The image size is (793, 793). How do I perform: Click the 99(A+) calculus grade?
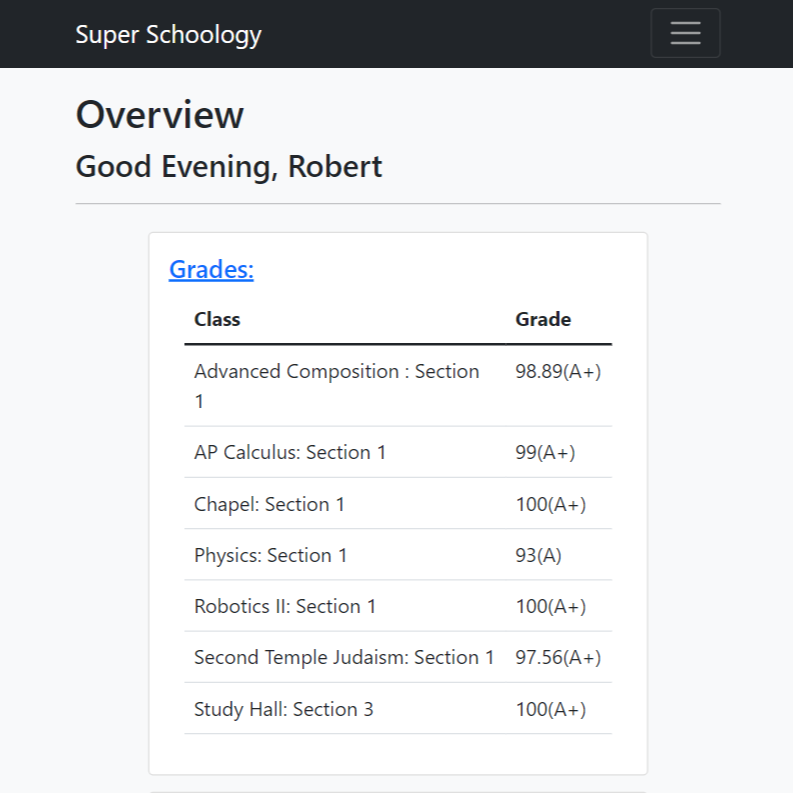pos(545,452)
